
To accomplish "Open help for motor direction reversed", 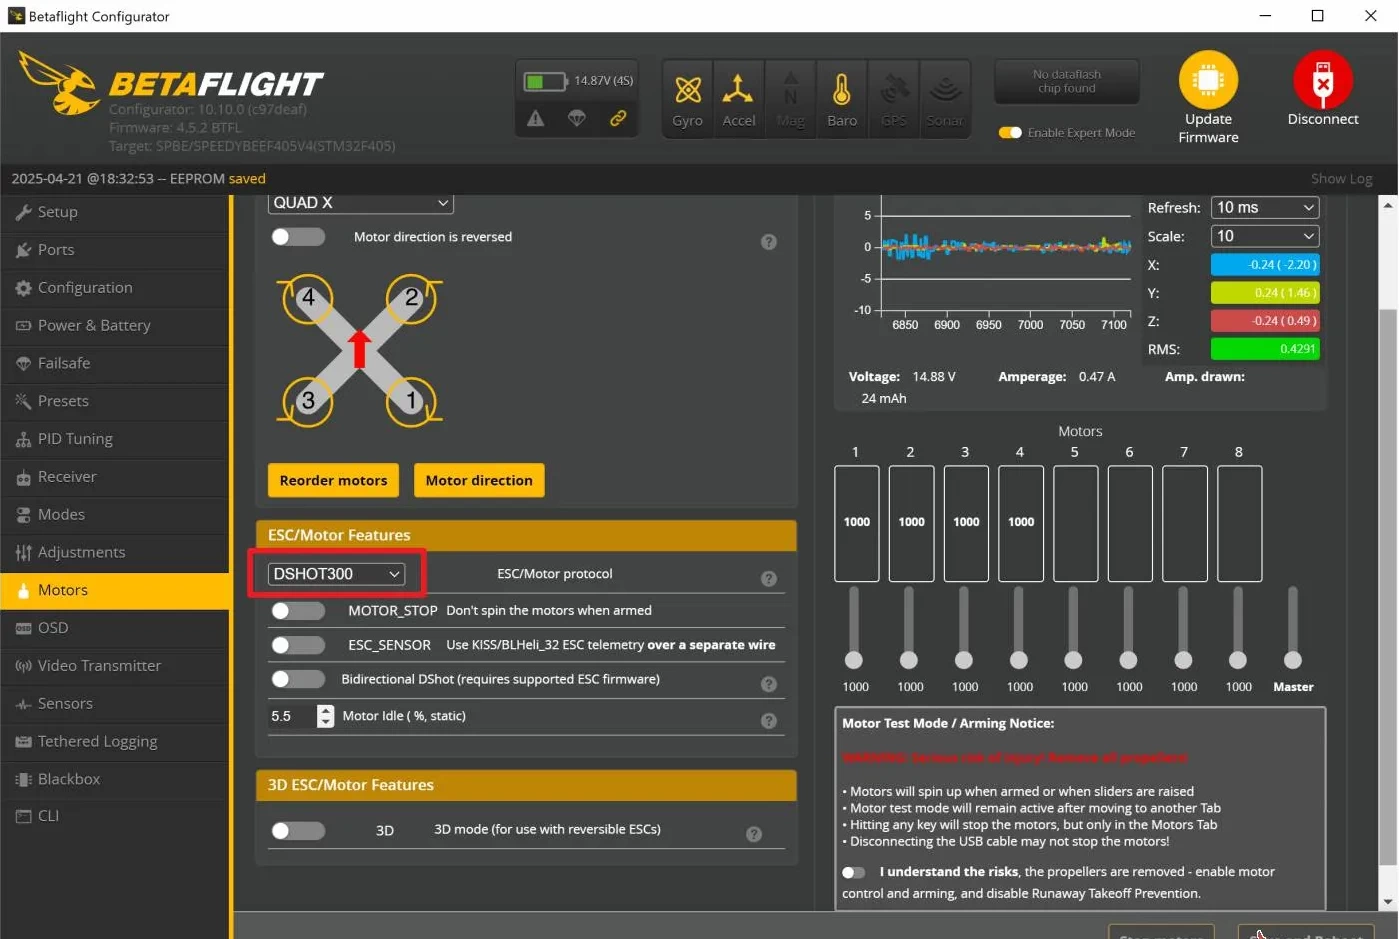I will [x=769, y=242].
